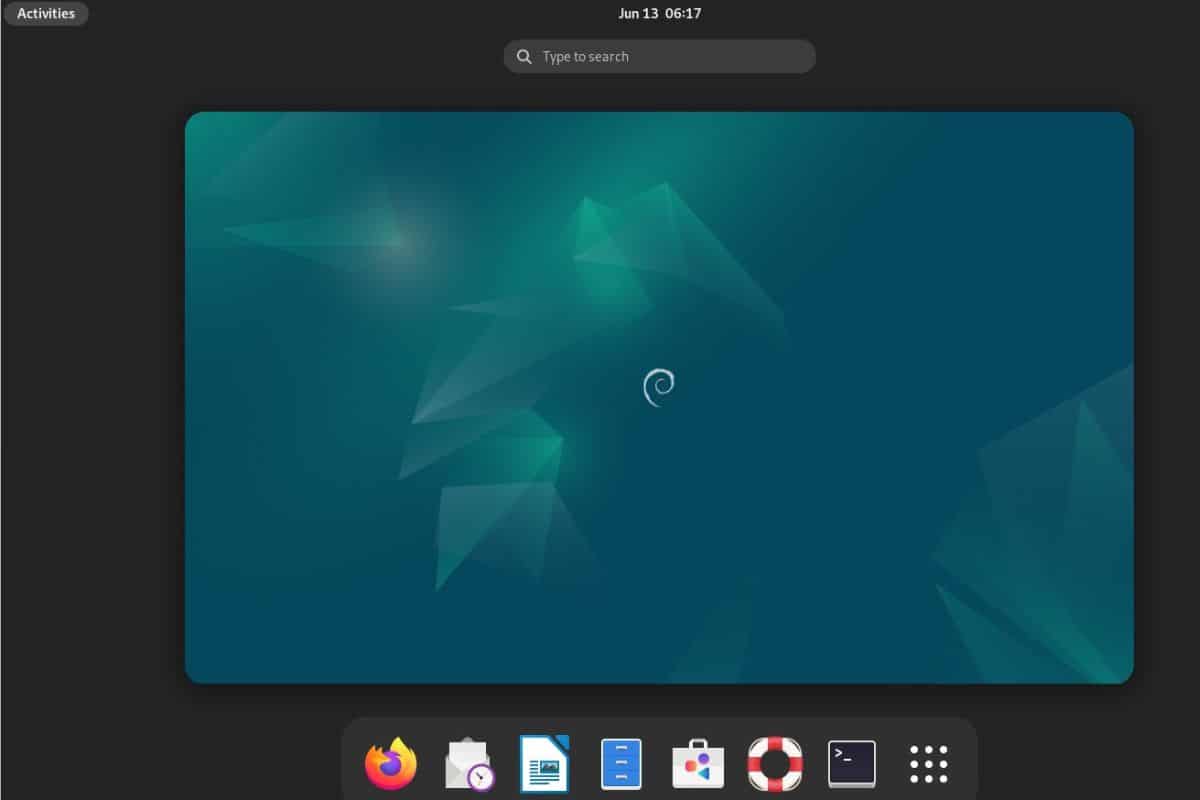Toggle the Activities overview closed

click(x=46, y=13)
